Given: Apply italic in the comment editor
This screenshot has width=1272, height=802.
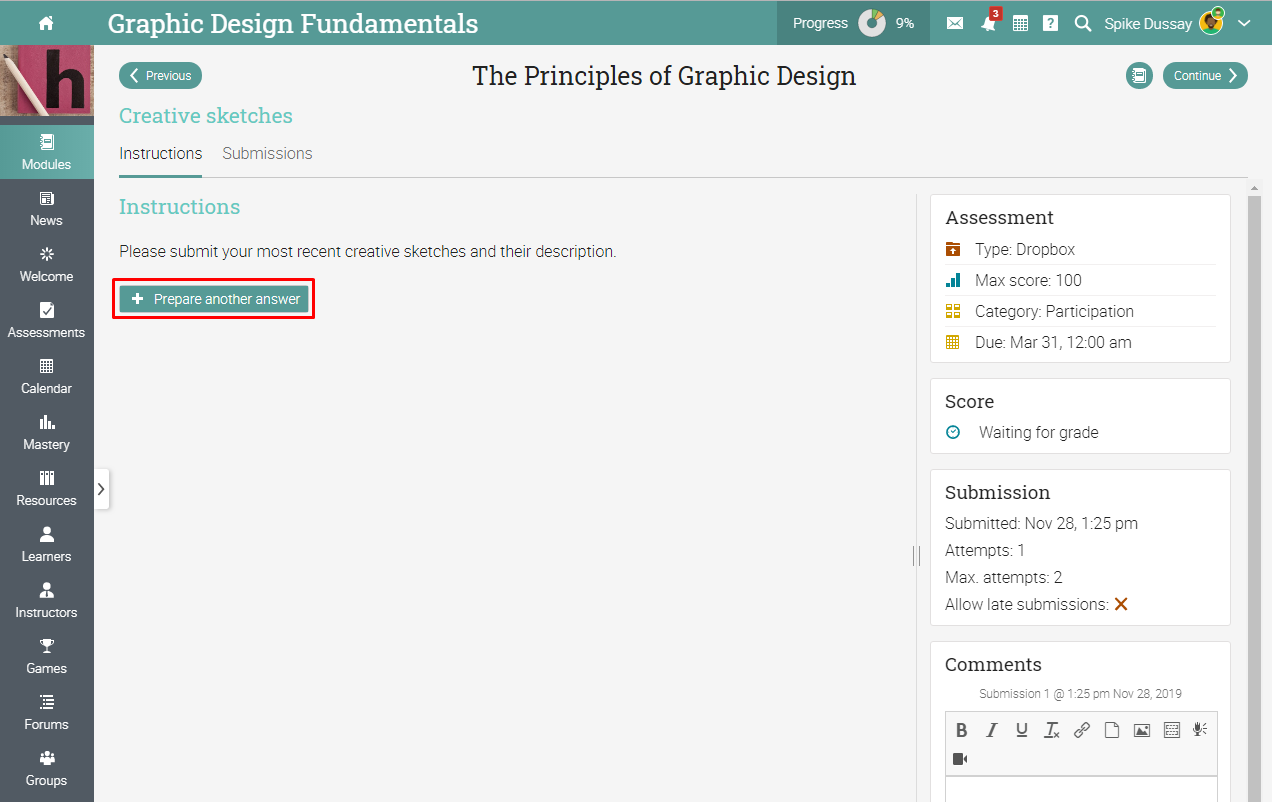Looking at the screenshot, I should 991,730.
